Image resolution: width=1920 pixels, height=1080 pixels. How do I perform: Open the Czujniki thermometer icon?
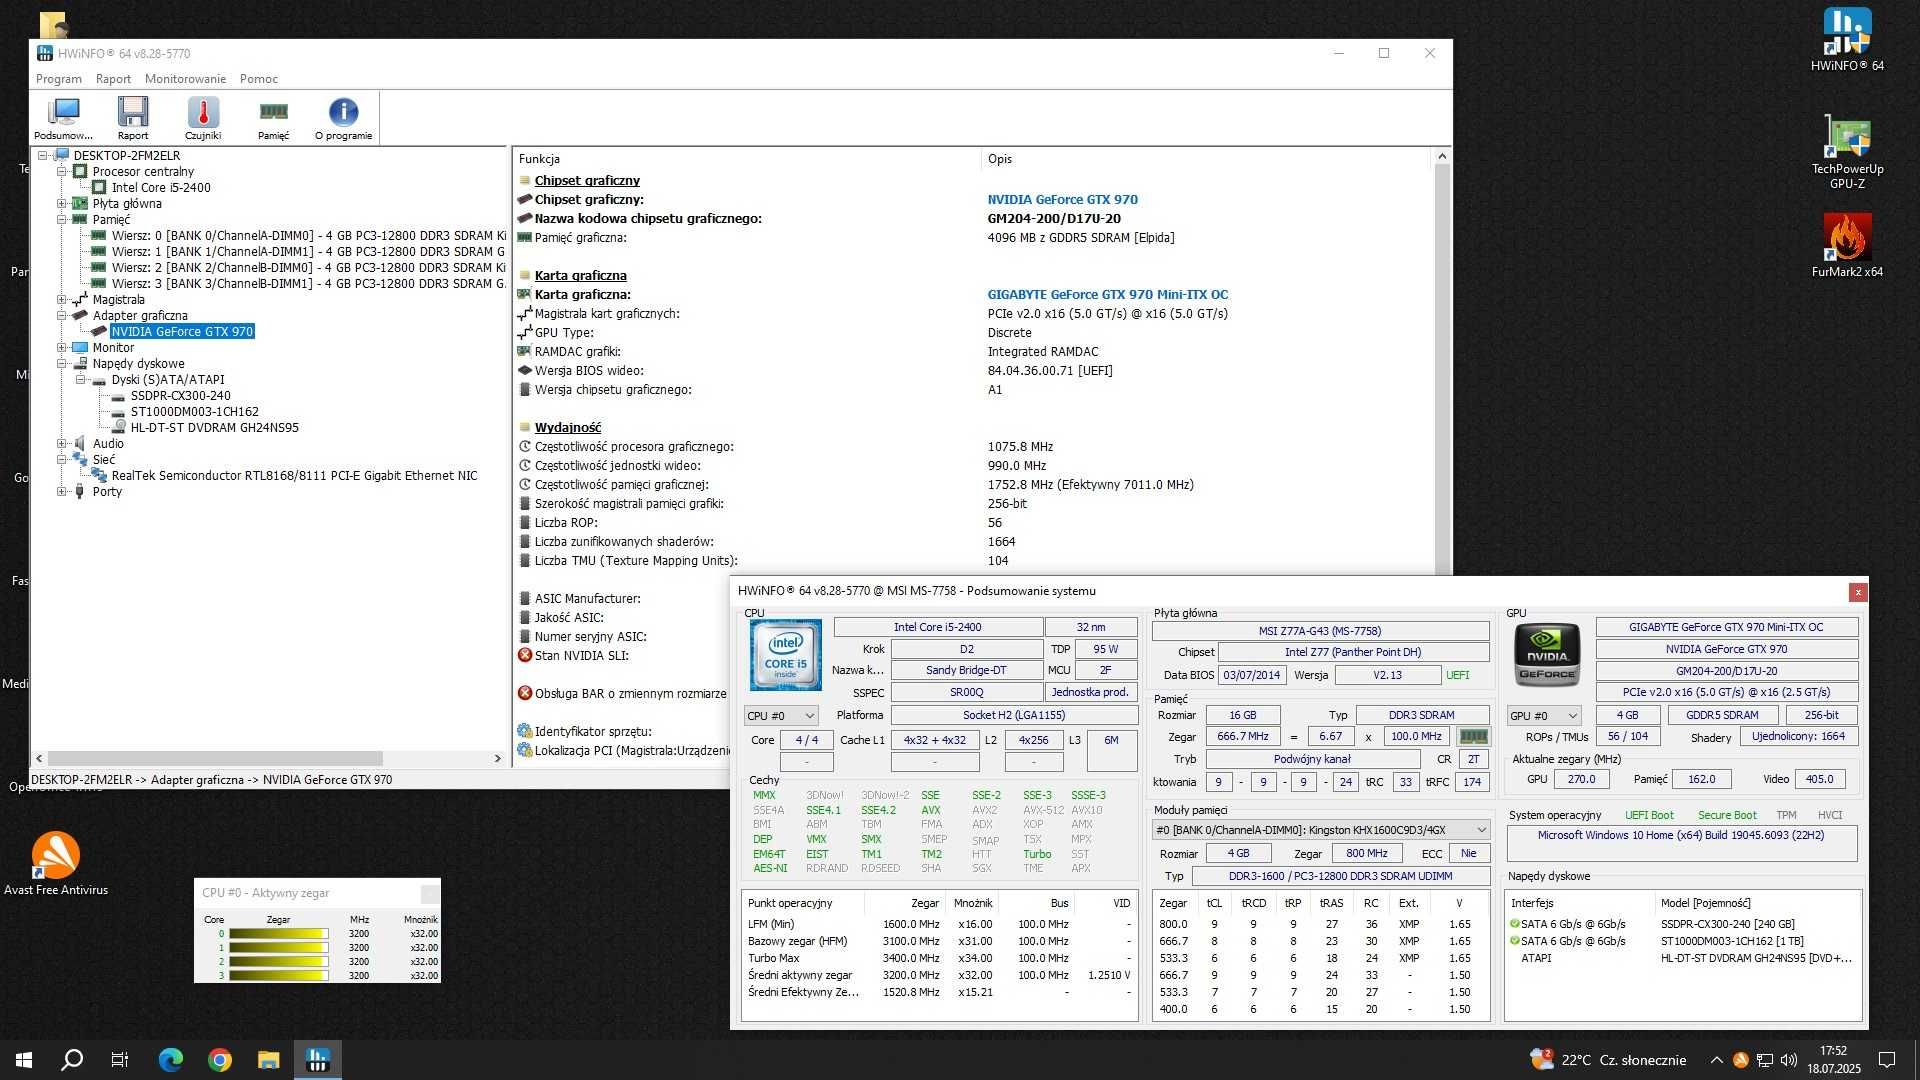[203, 118]
